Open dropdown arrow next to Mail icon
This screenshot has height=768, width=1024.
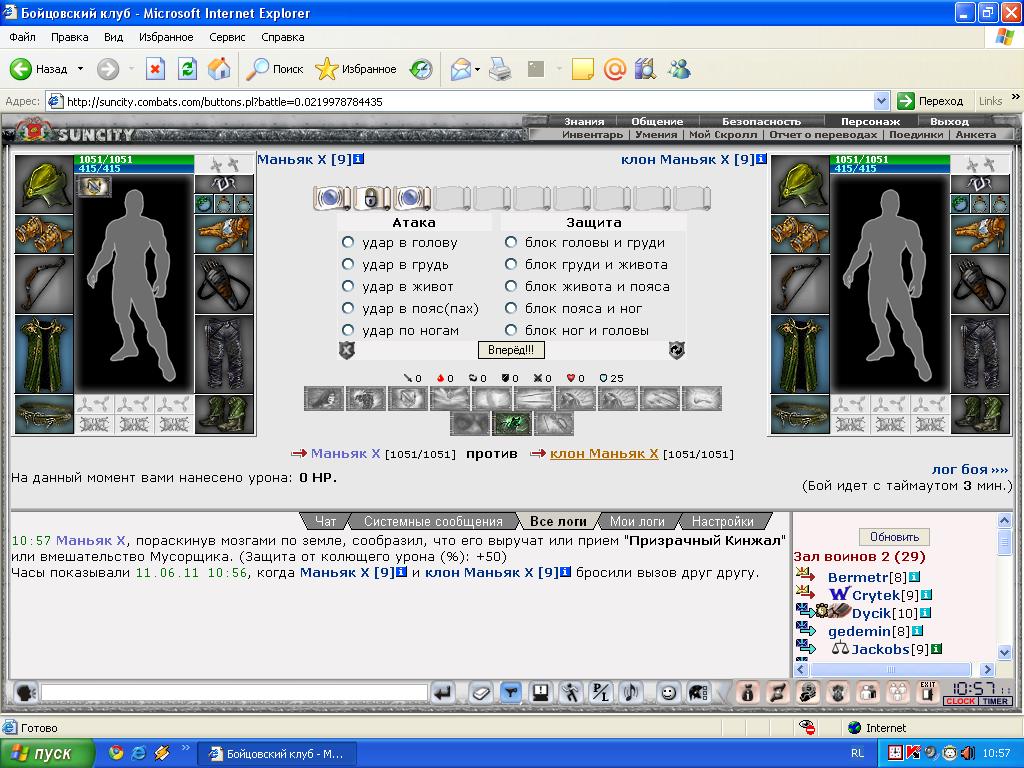pyautogui.click(x=477, y=69)
